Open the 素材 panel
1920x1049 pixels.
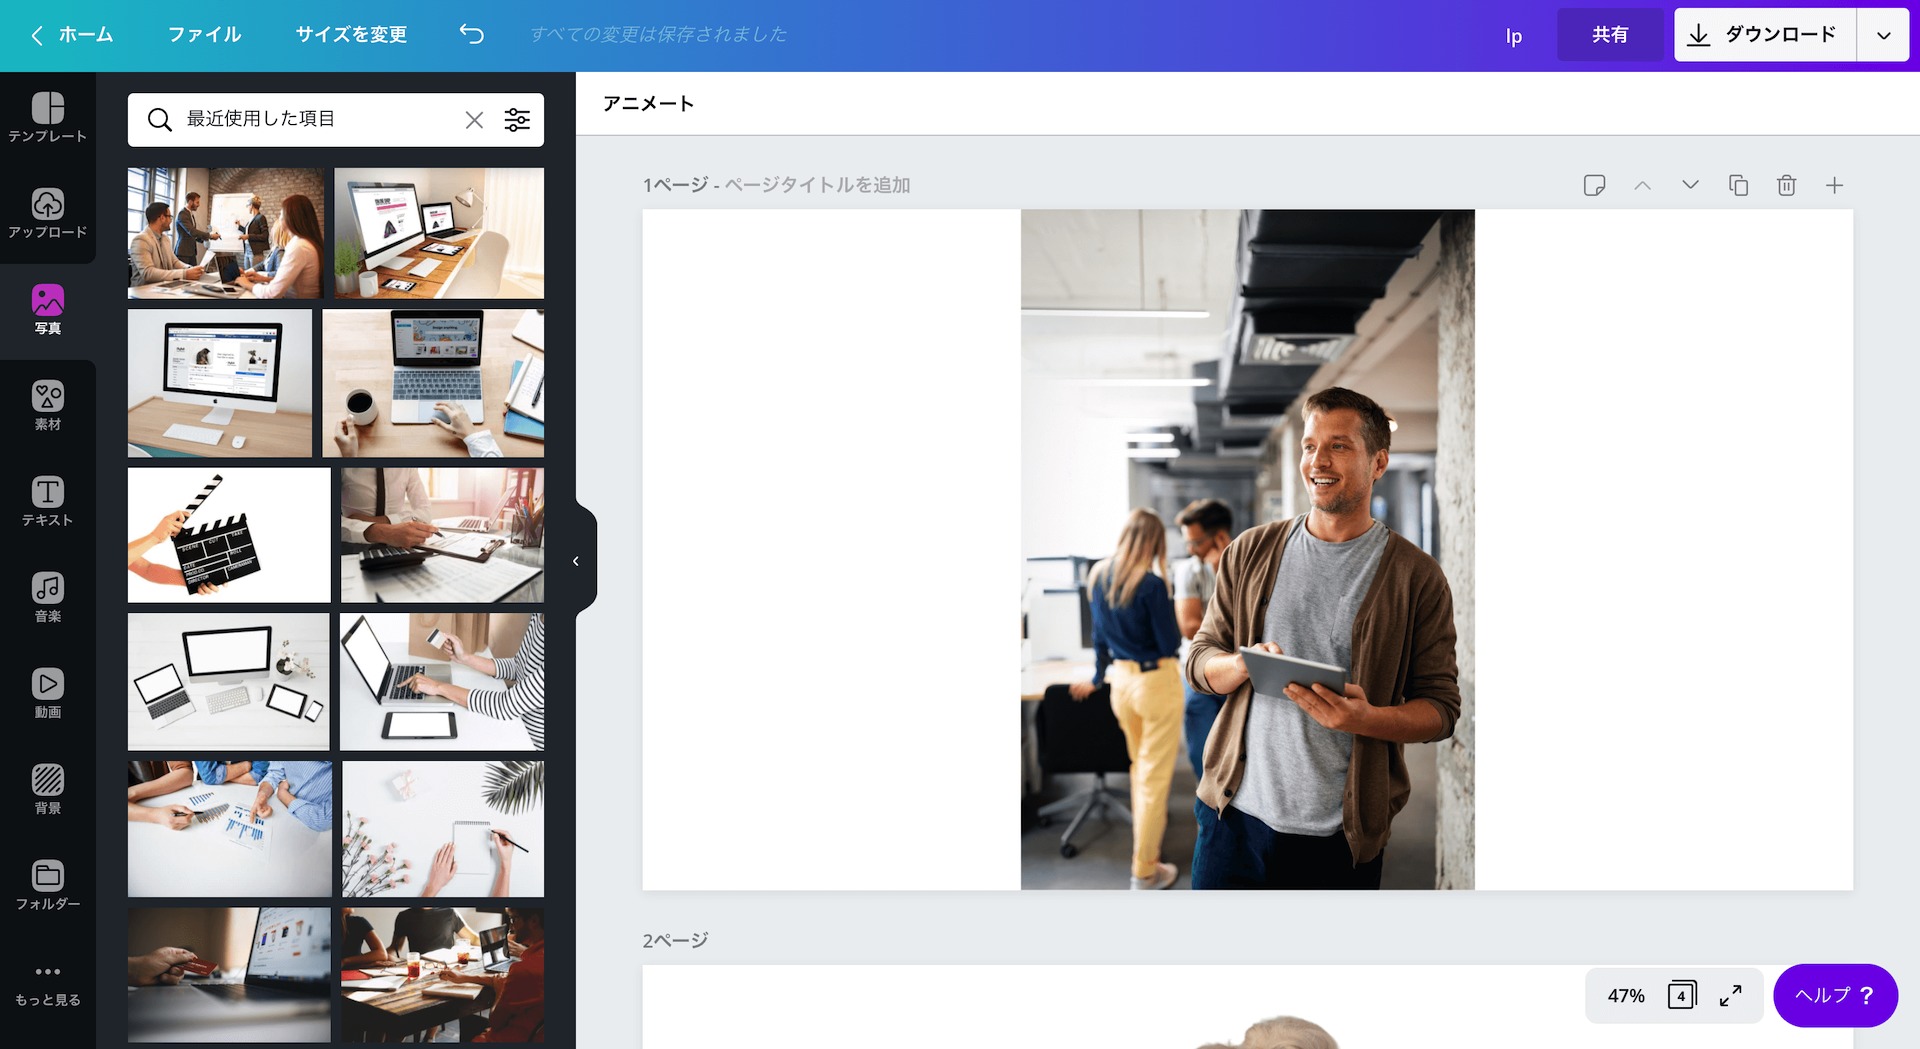pyautogui.click(x=47, y=402)
